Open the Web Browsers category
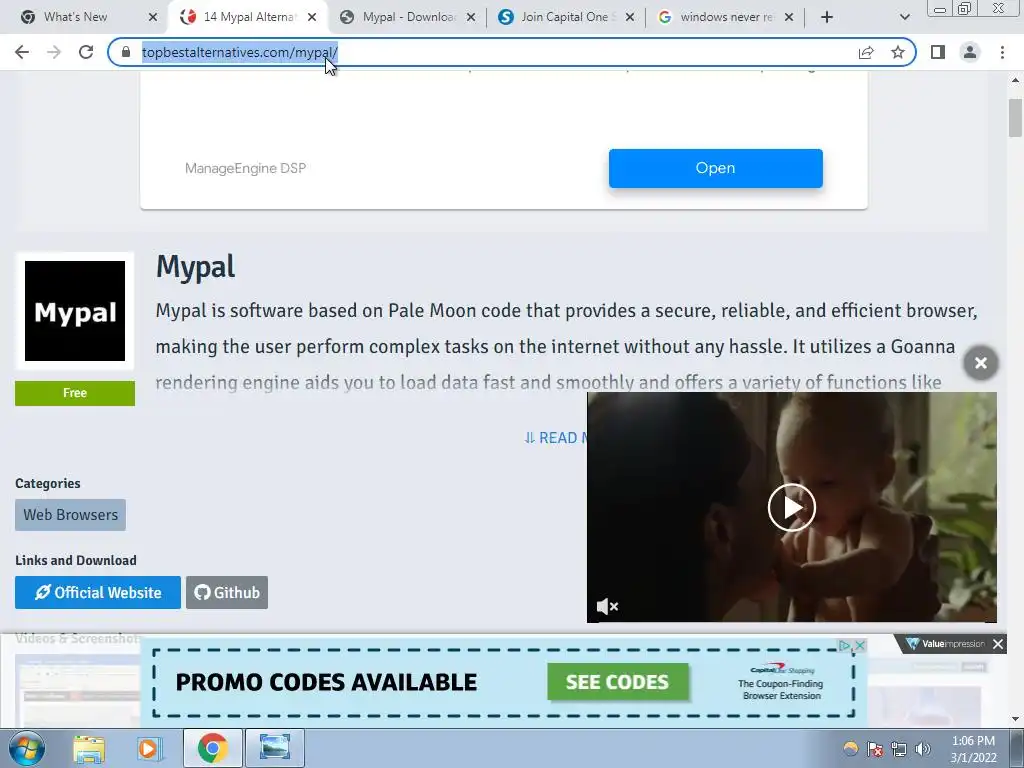The image size is (1024, 768). click(x=71, y=515)
